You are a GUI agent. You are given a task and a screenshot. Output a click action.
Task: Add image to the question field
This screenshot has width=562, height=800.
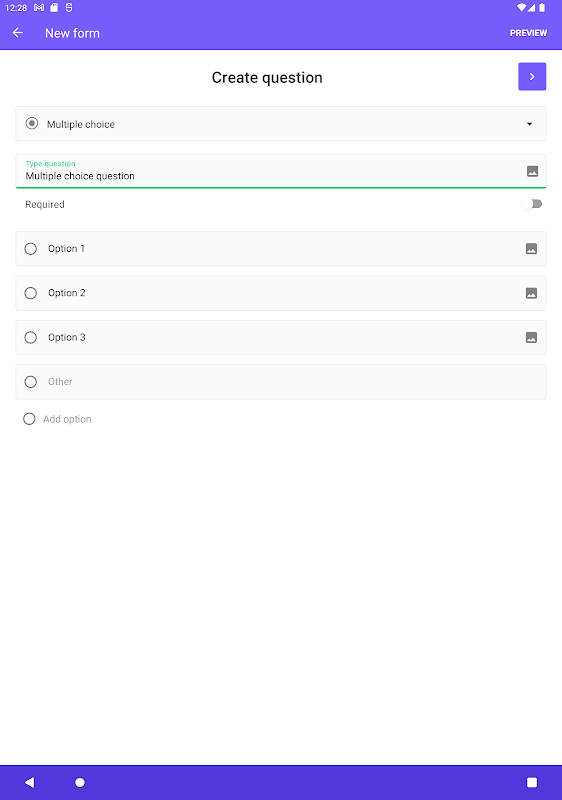tap(532, 171)
